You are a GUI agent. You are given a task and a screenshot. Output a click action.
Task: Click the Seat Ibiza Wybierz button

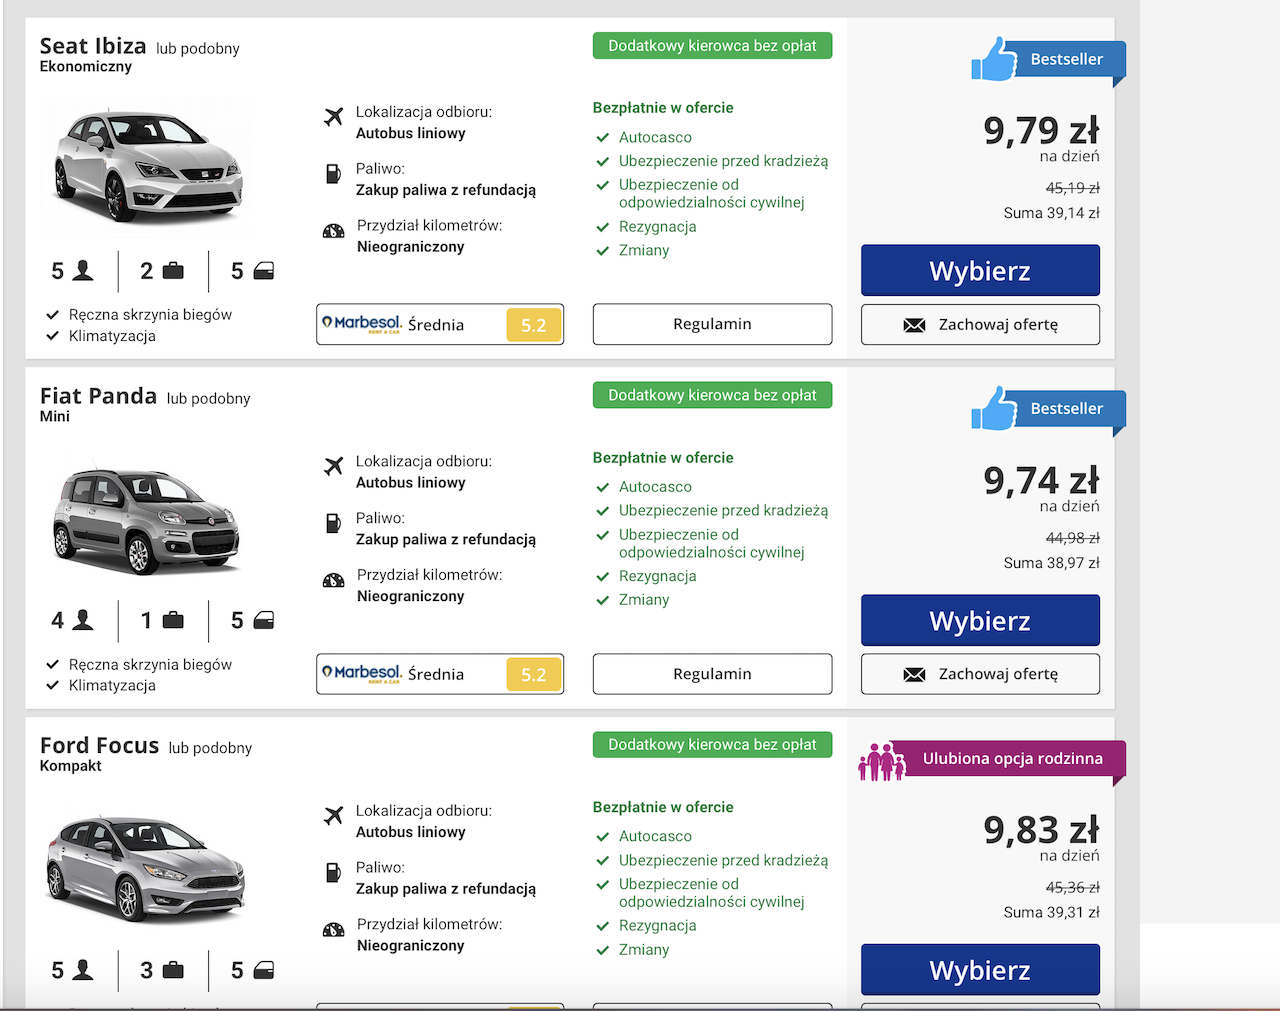[x=980, y=270]
